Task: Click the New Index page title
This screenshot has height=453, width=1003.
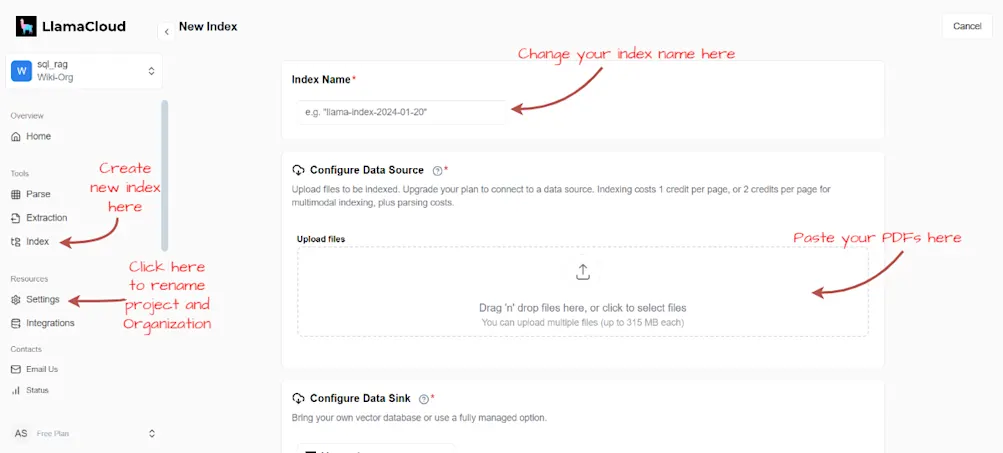Action: tap(208, 27)
